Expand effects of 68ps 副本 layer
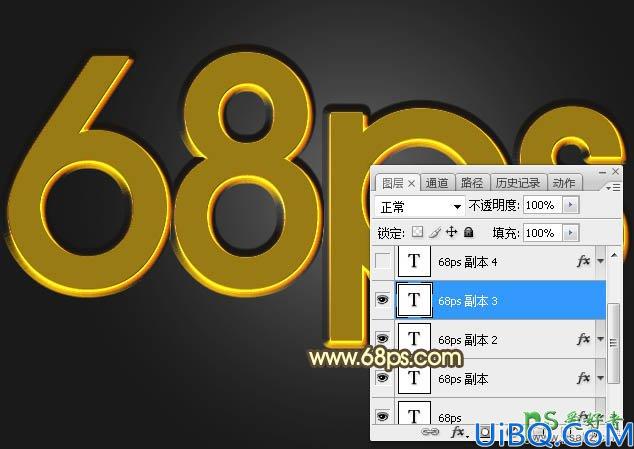The height and width of the screenshot is (449, 634). [600, 378]
